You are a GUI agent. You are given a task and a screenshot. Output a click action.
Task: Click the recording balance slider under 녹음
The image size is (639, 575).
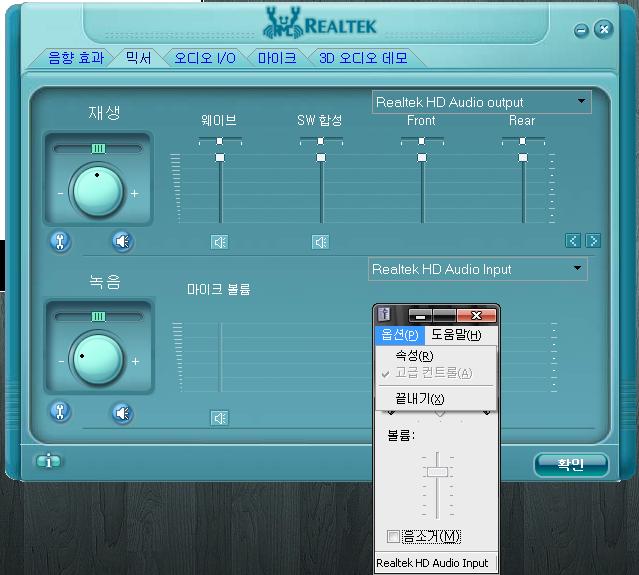[98, 316]
